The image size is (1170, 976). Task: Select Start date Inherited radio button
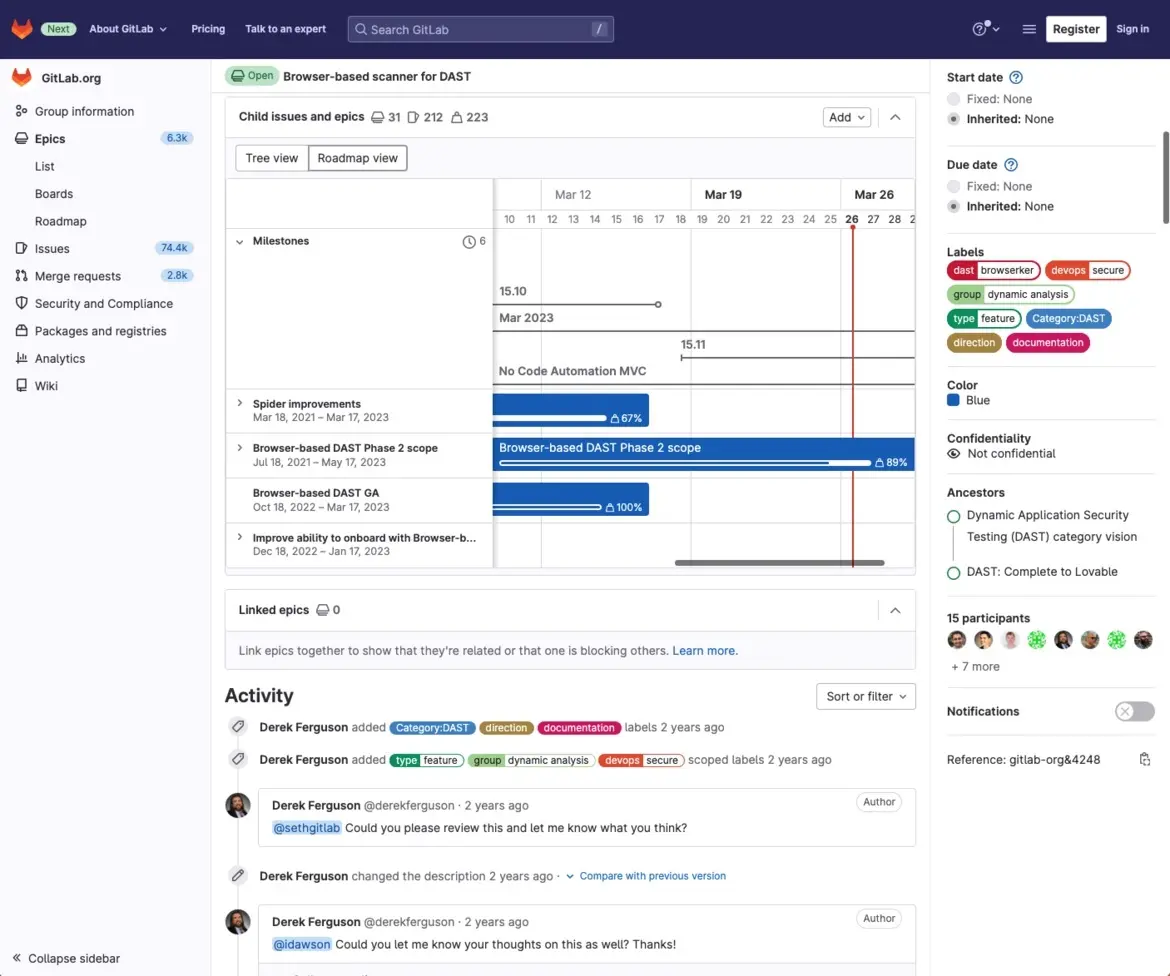[x=954, y=119]
